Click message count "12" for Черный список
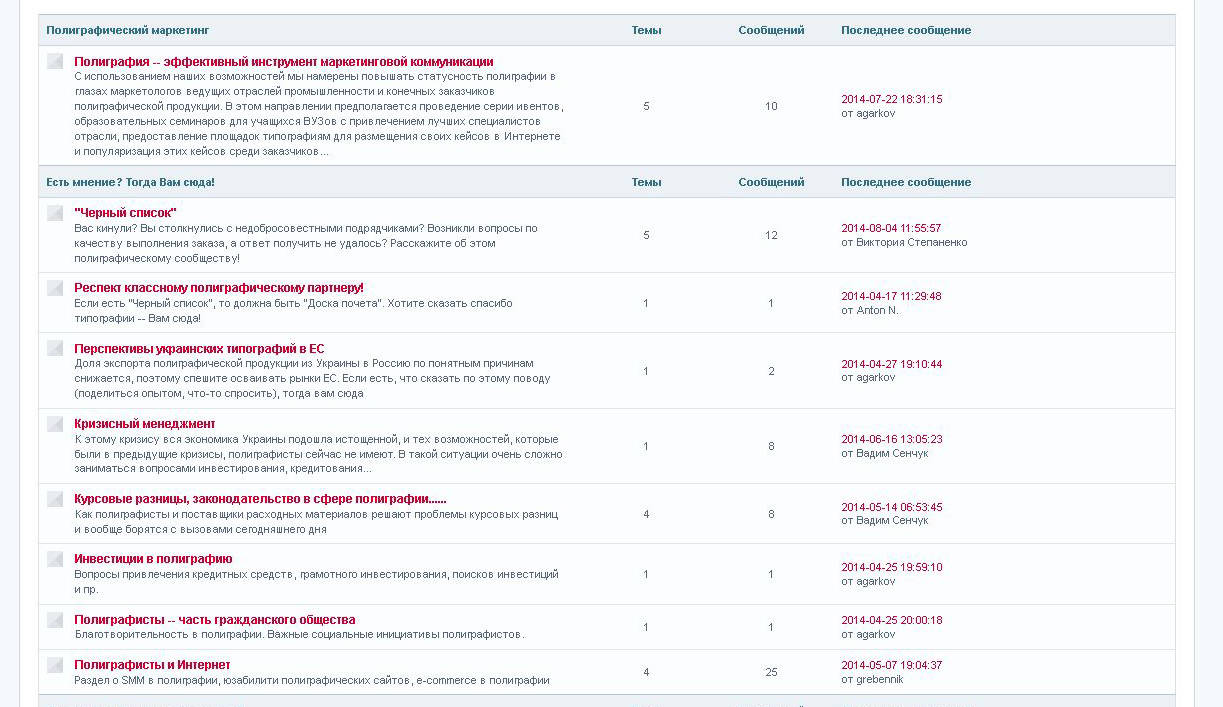This screenshot has height=707, width=1223. (771, 235)
